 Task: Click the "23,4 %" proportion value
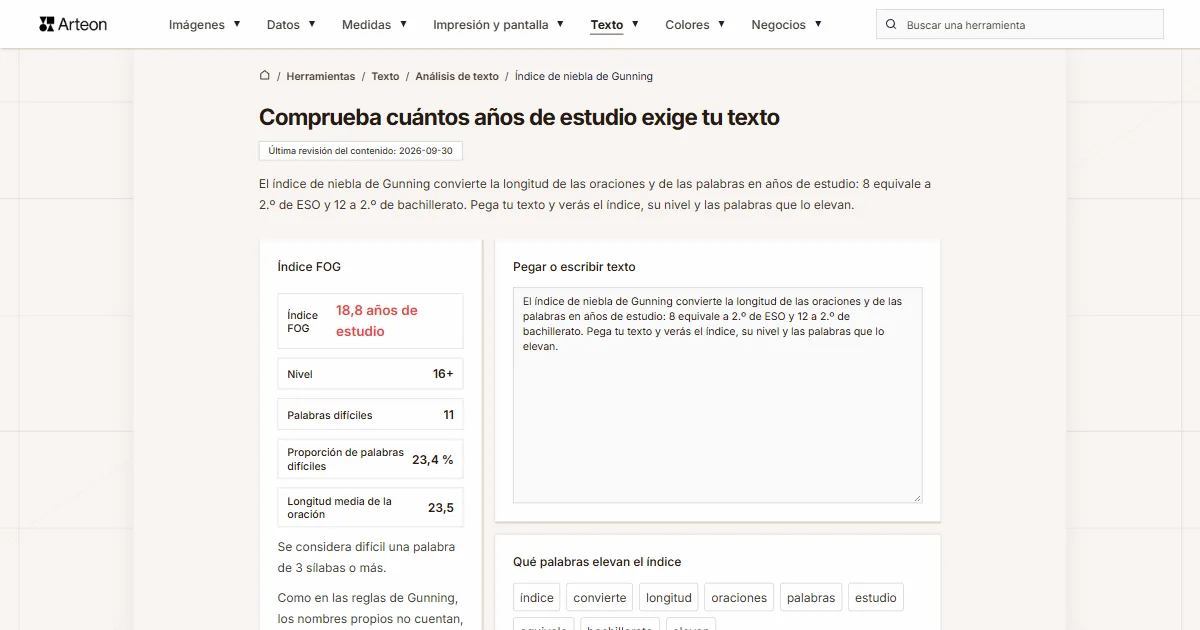click(x=433, y=460)
